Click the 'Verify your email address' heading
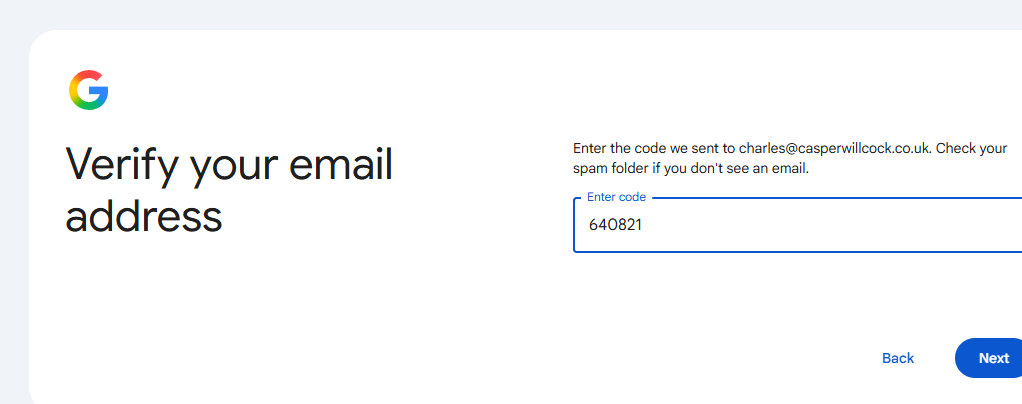Viewport: 1022px width, 404px height. [229, 189]
